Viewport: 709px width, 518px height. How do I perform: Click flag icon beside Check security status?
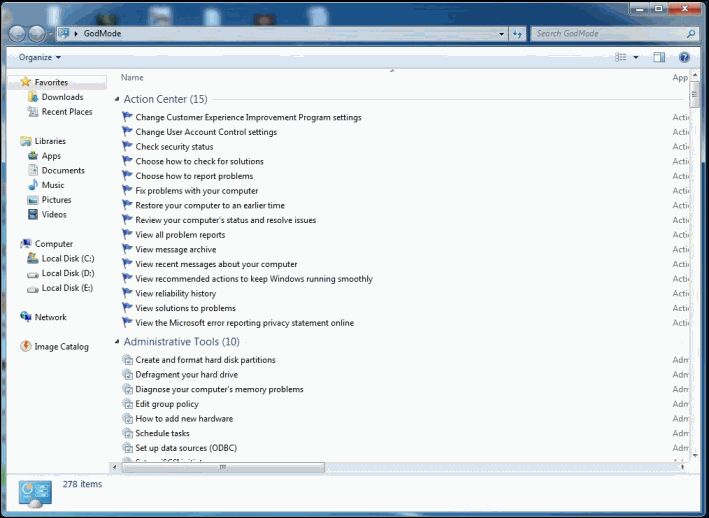127,146
